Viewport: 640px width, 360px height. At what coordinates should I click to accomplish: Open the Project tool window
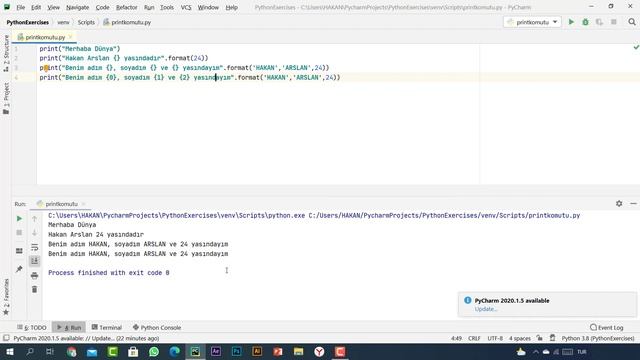tap(6, 98)
